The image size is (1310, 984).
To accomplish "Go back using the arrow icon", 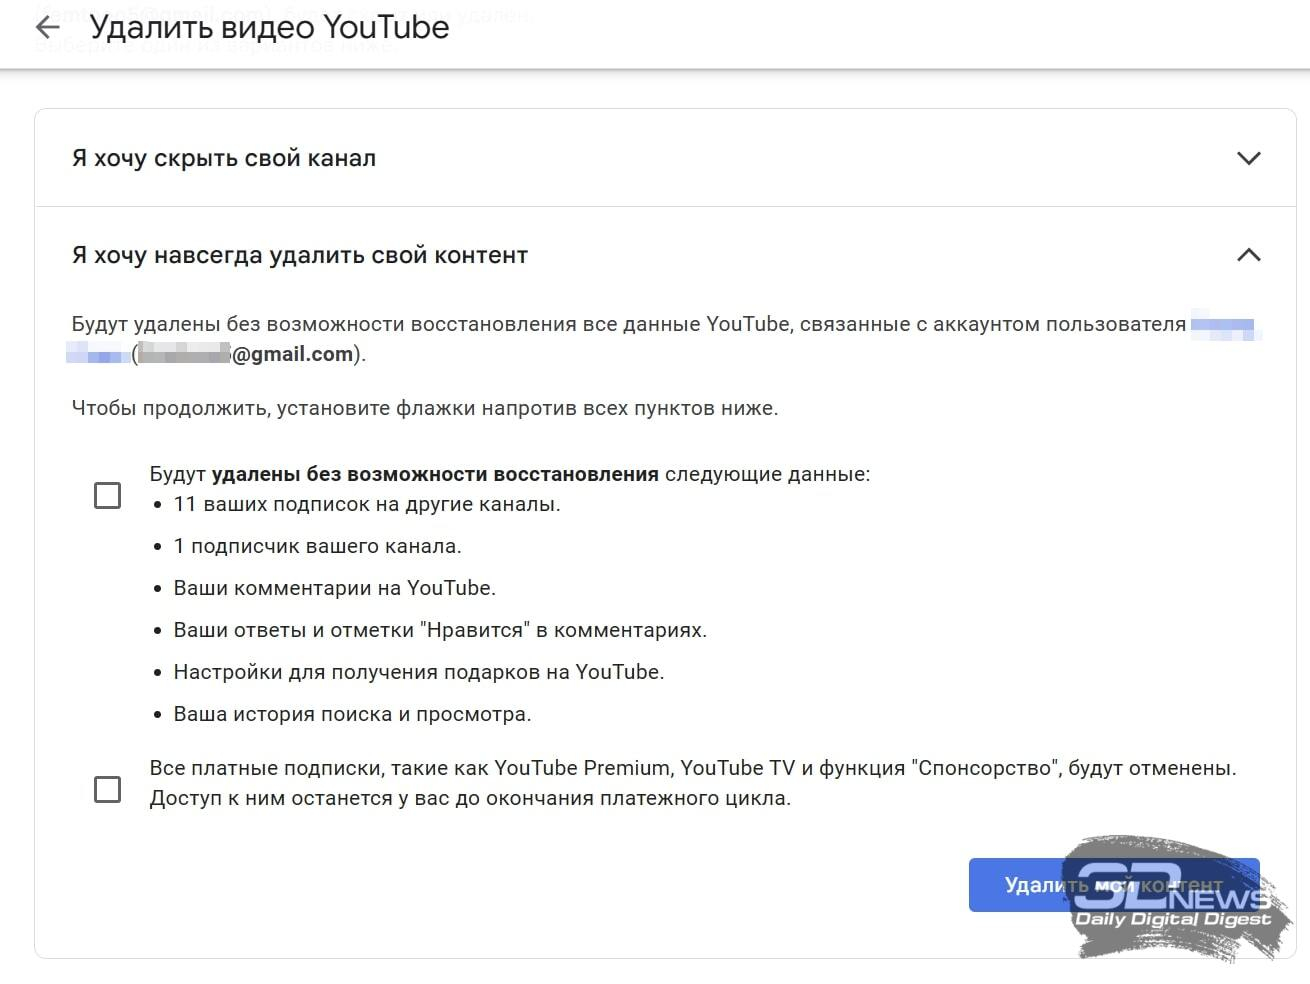I will pyautogui.click(x=47, y=28).
